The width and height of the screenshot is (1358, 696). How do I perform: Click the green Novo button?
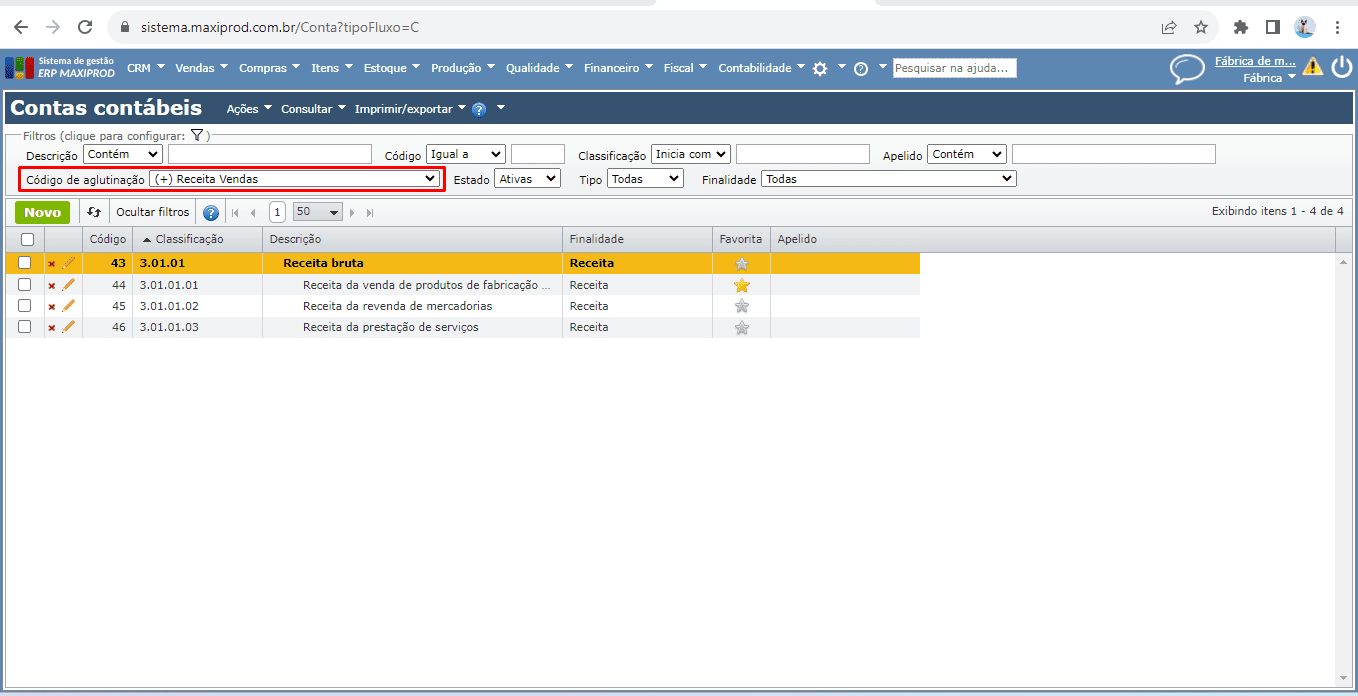click(x=42, y=212)
